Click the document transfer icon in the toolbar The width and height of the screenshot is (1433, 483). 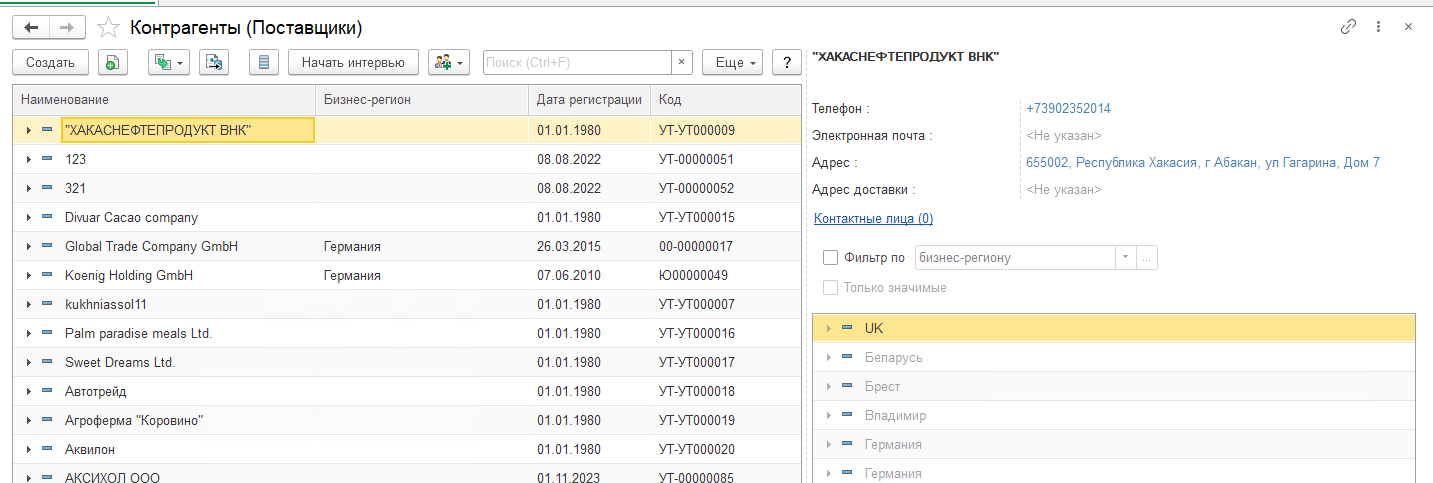(x=214, y=62)
